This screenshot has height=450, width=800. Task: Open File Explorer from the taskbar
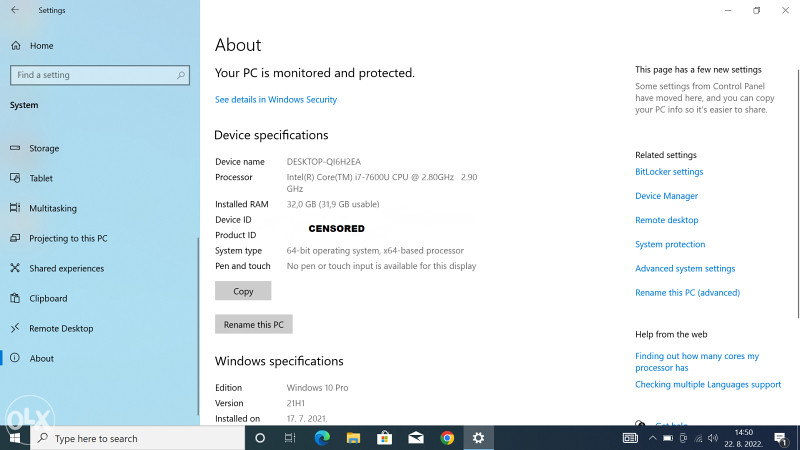coord(353,438)
